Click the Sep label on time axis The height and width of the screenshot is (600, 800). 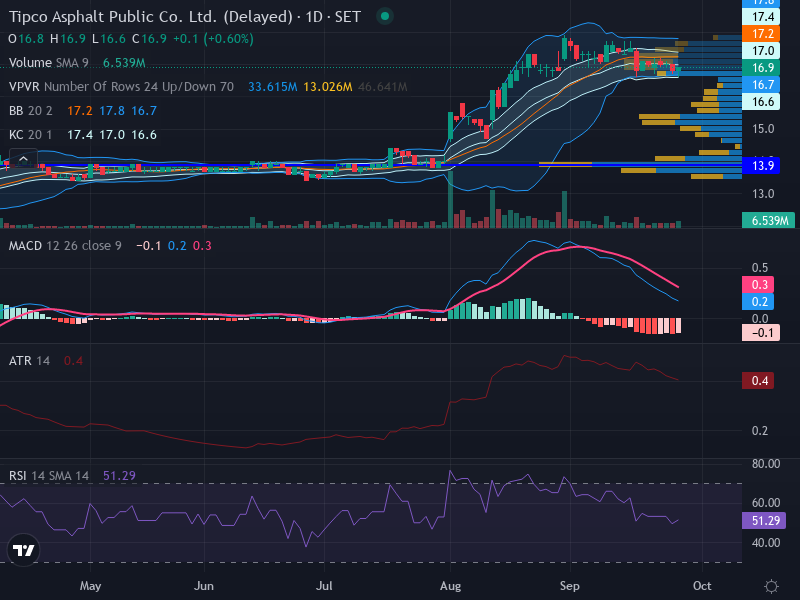click(569, 586)
